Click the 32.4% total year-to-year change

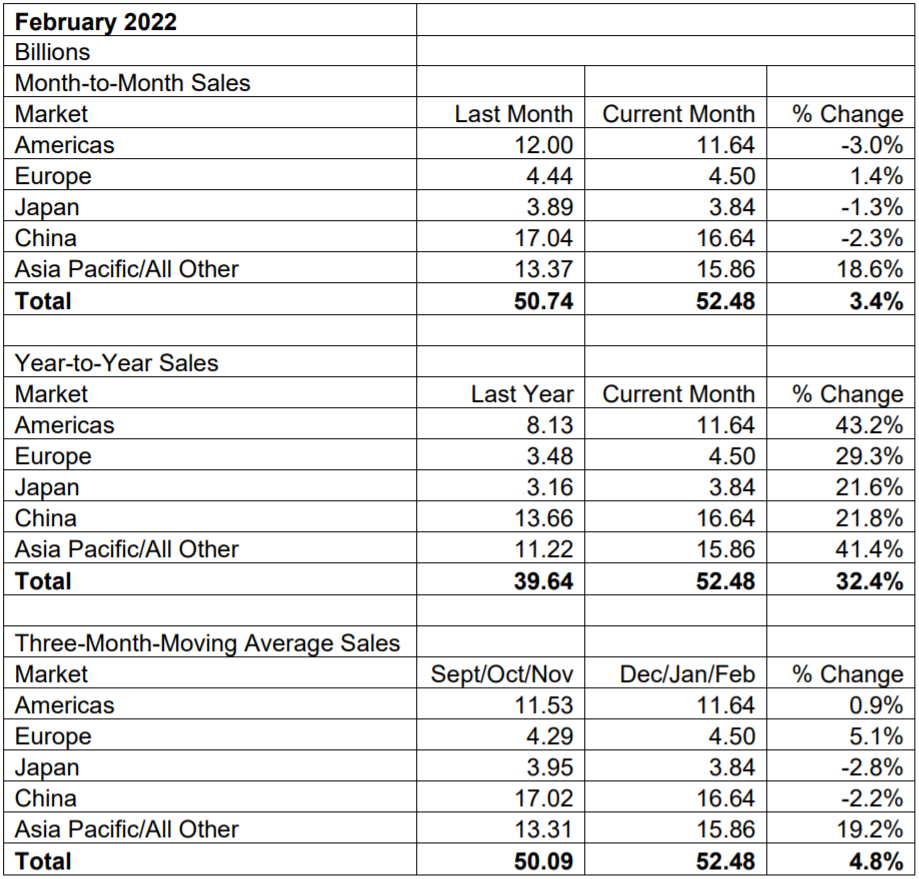coord(868,580)
